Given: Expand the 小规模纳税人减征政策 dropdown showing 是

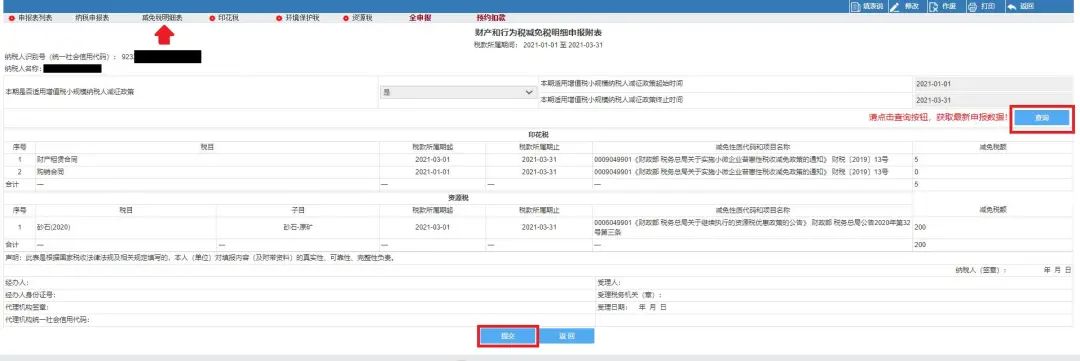Looking at the screenshot, I should coord(458,92).
